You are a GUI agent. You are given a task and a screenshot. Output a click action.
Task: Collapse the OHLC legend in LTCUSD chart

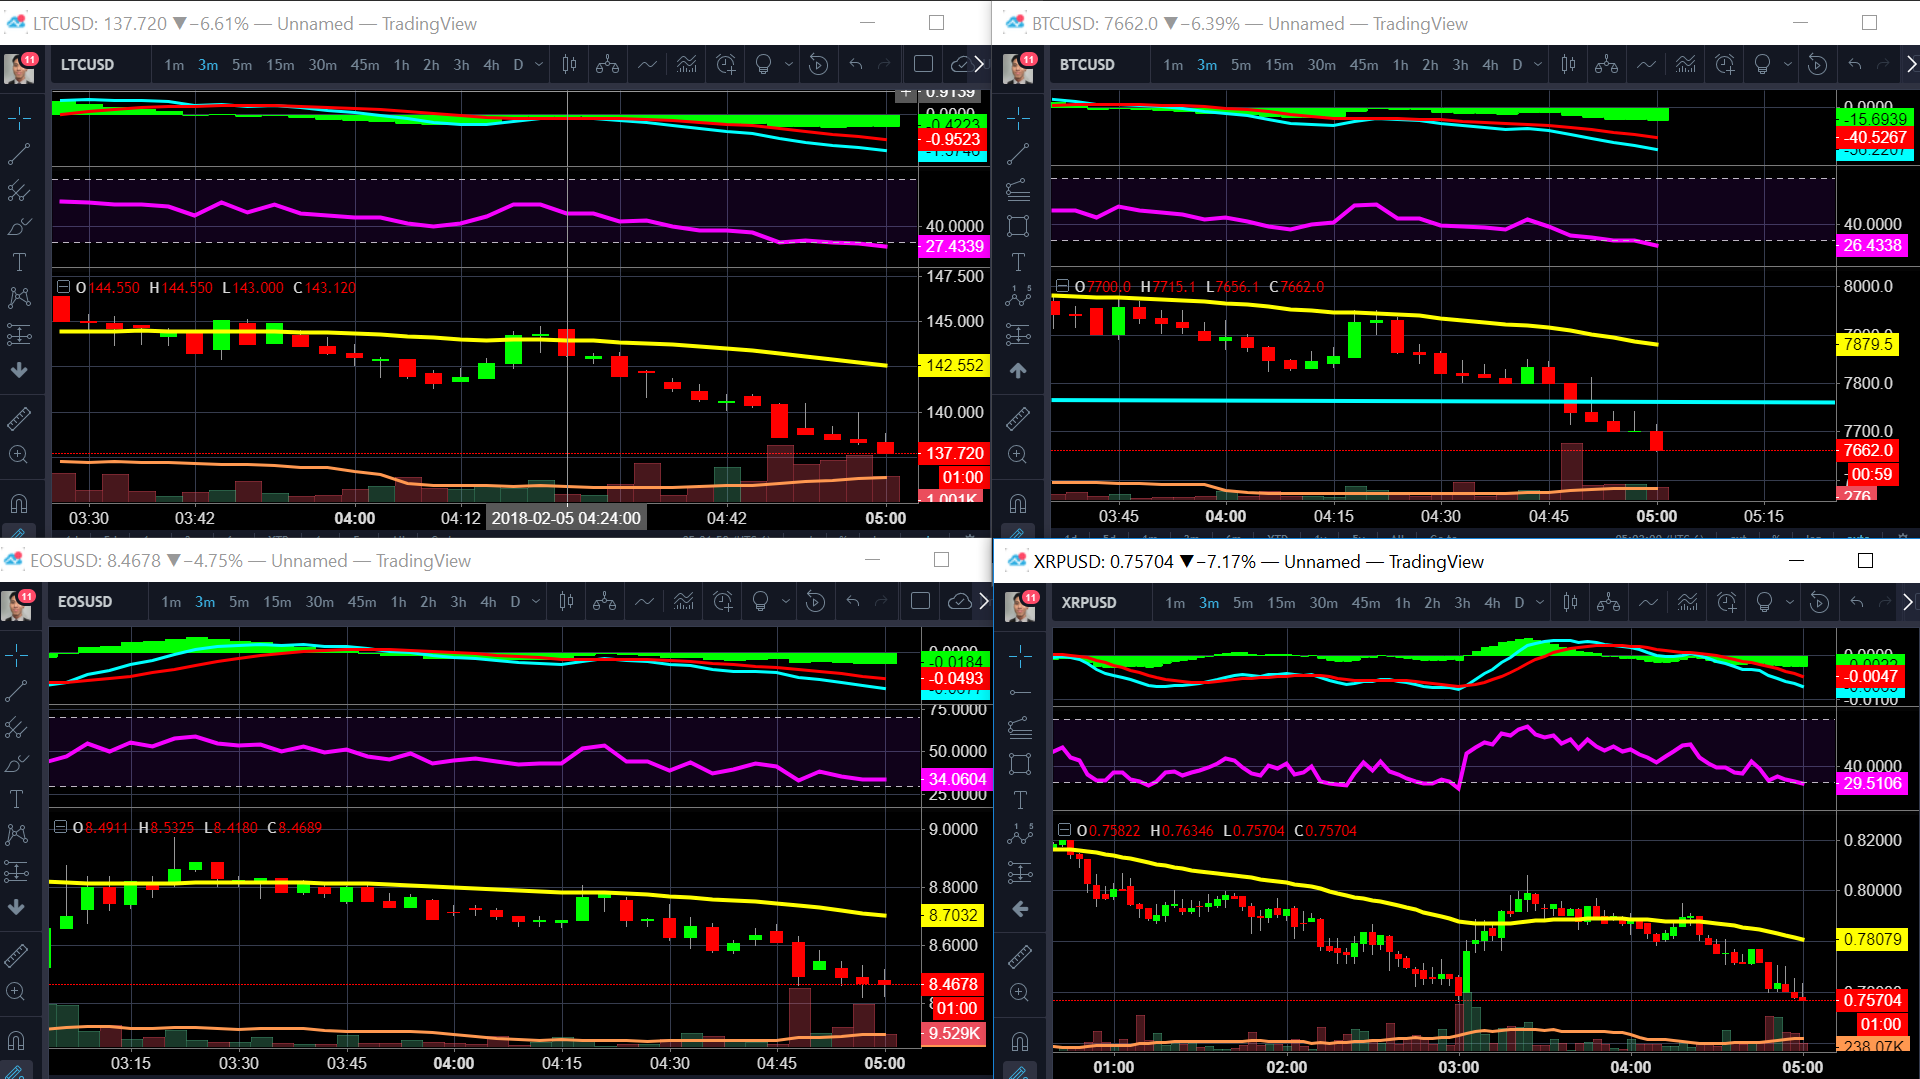pos(63,287)
